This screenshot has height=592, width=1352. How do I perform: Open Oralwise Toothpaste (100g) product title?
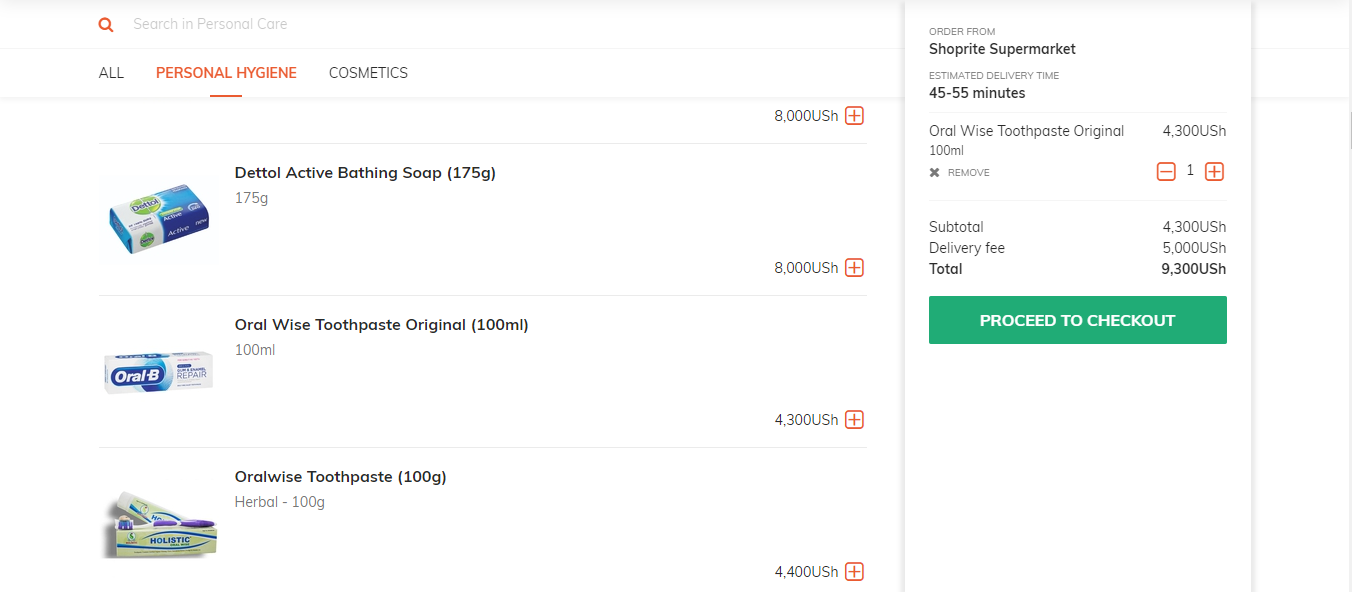[x=341, y=477]
